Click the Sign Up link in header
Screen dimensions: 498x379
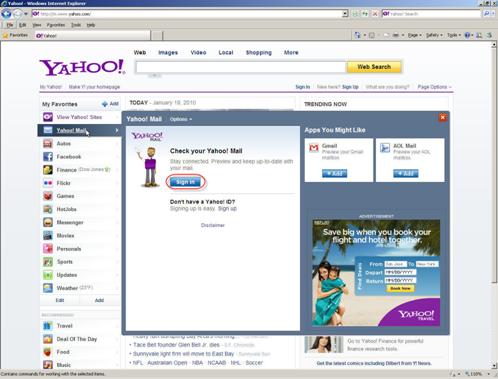click(x=350, y=87)
